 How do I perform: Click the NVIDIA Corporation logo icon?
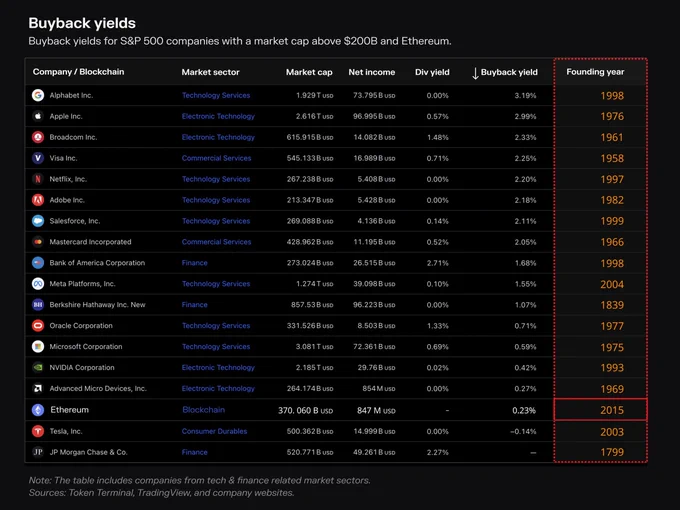38,367
